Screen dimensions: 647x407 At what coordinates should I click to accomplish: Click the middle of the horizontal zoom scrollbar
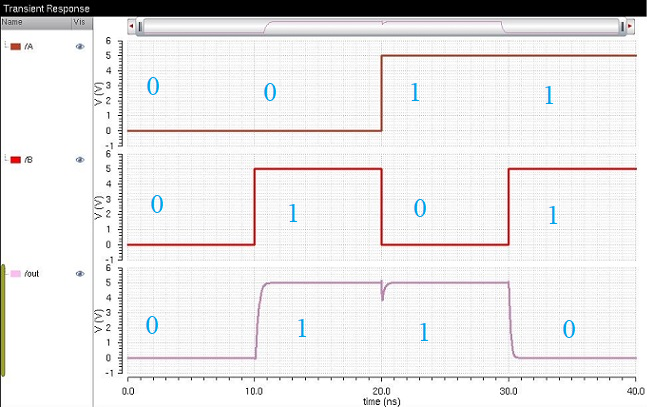click(x=381, y=25)
